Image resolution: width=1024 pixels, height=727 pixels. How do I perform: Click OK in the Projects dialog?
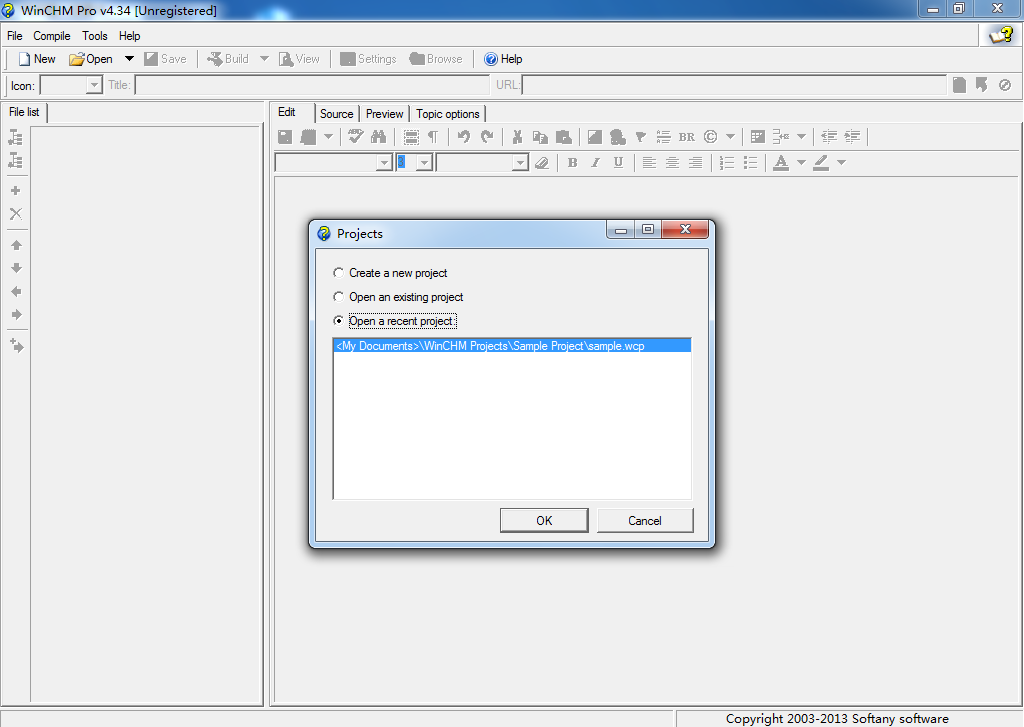pos(544,521)
